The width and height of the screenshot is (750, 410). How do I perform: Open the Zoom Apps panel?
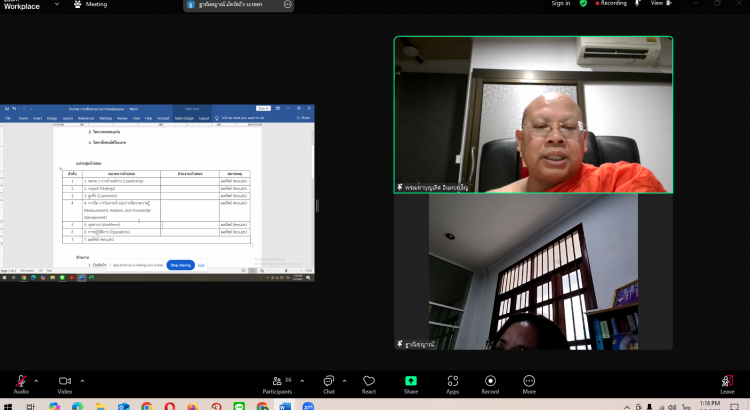point(452,384)
